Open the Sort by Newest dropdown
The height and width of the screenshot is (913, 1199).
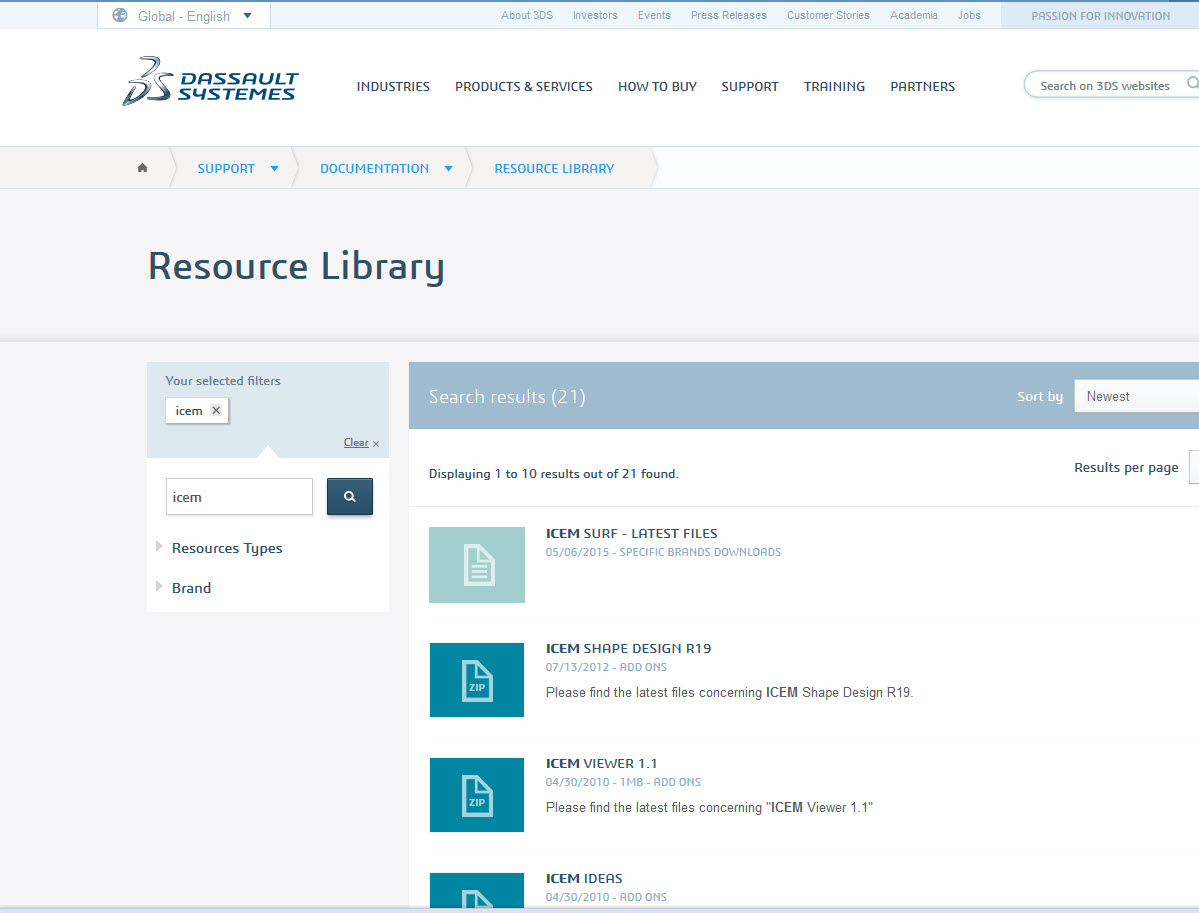pos(1136,396)
